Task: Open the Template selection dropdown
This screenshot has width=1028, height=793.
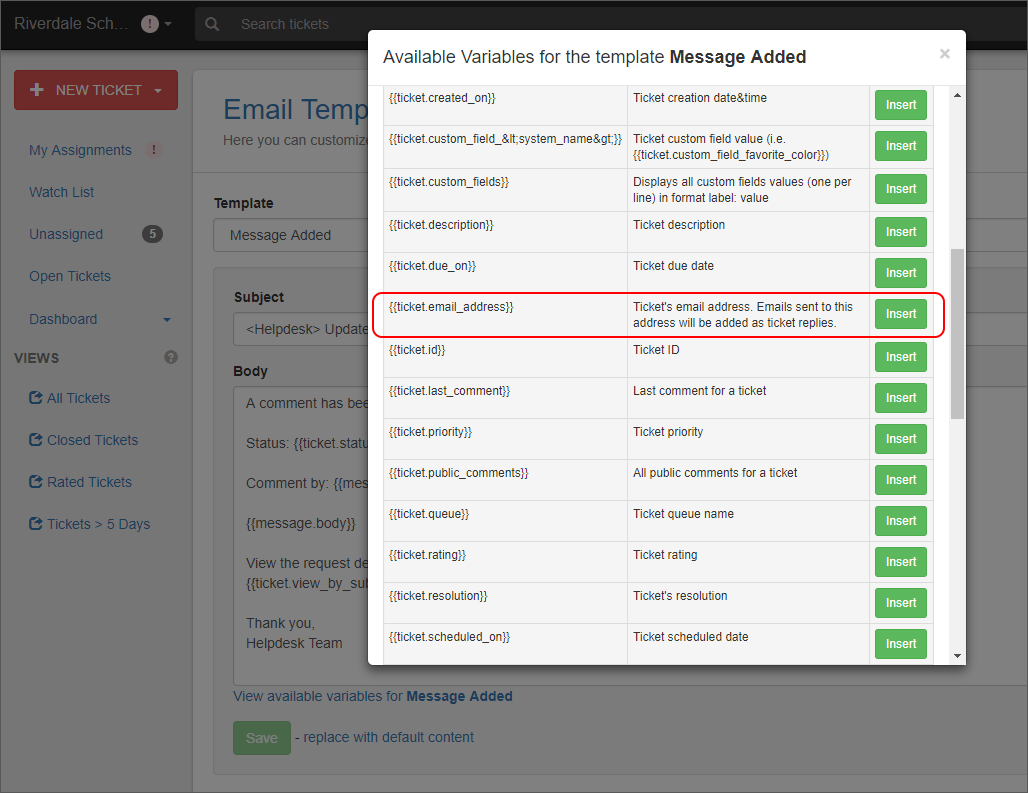Action: coord(290,235)
